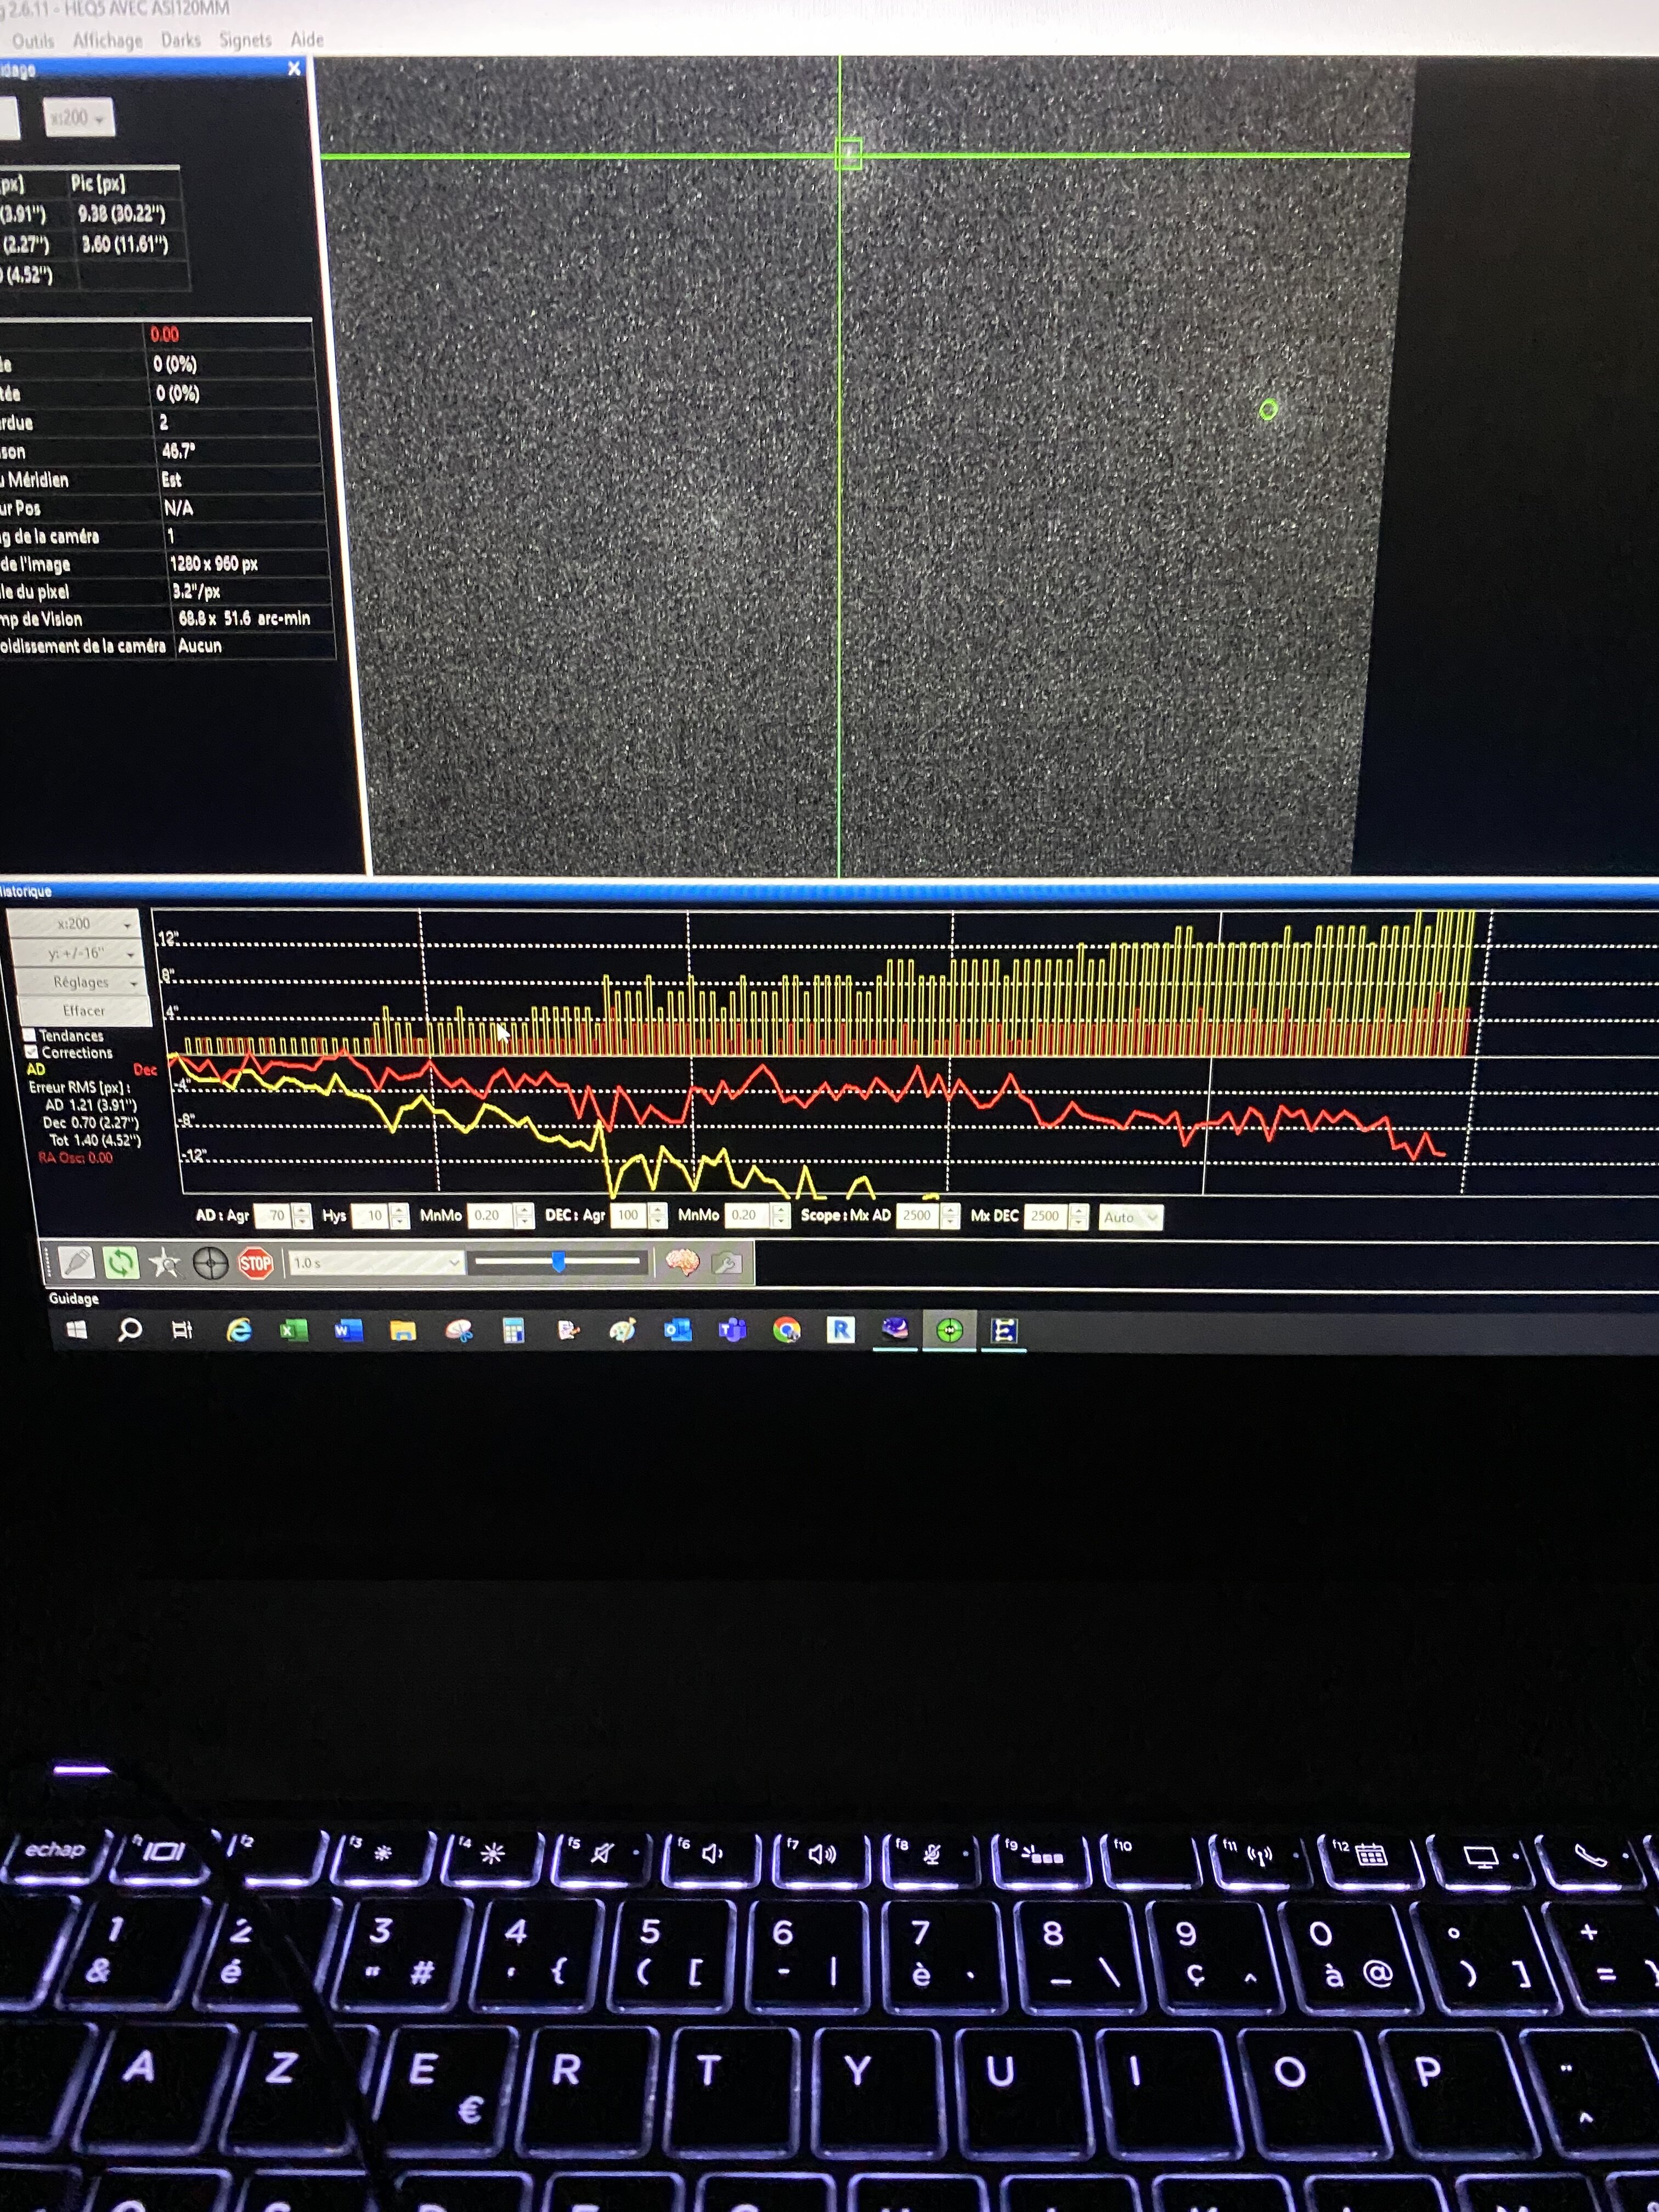Screen dimensions: 1659x2212
Task: Click the Effacer button
Action: coord(83,1010)
